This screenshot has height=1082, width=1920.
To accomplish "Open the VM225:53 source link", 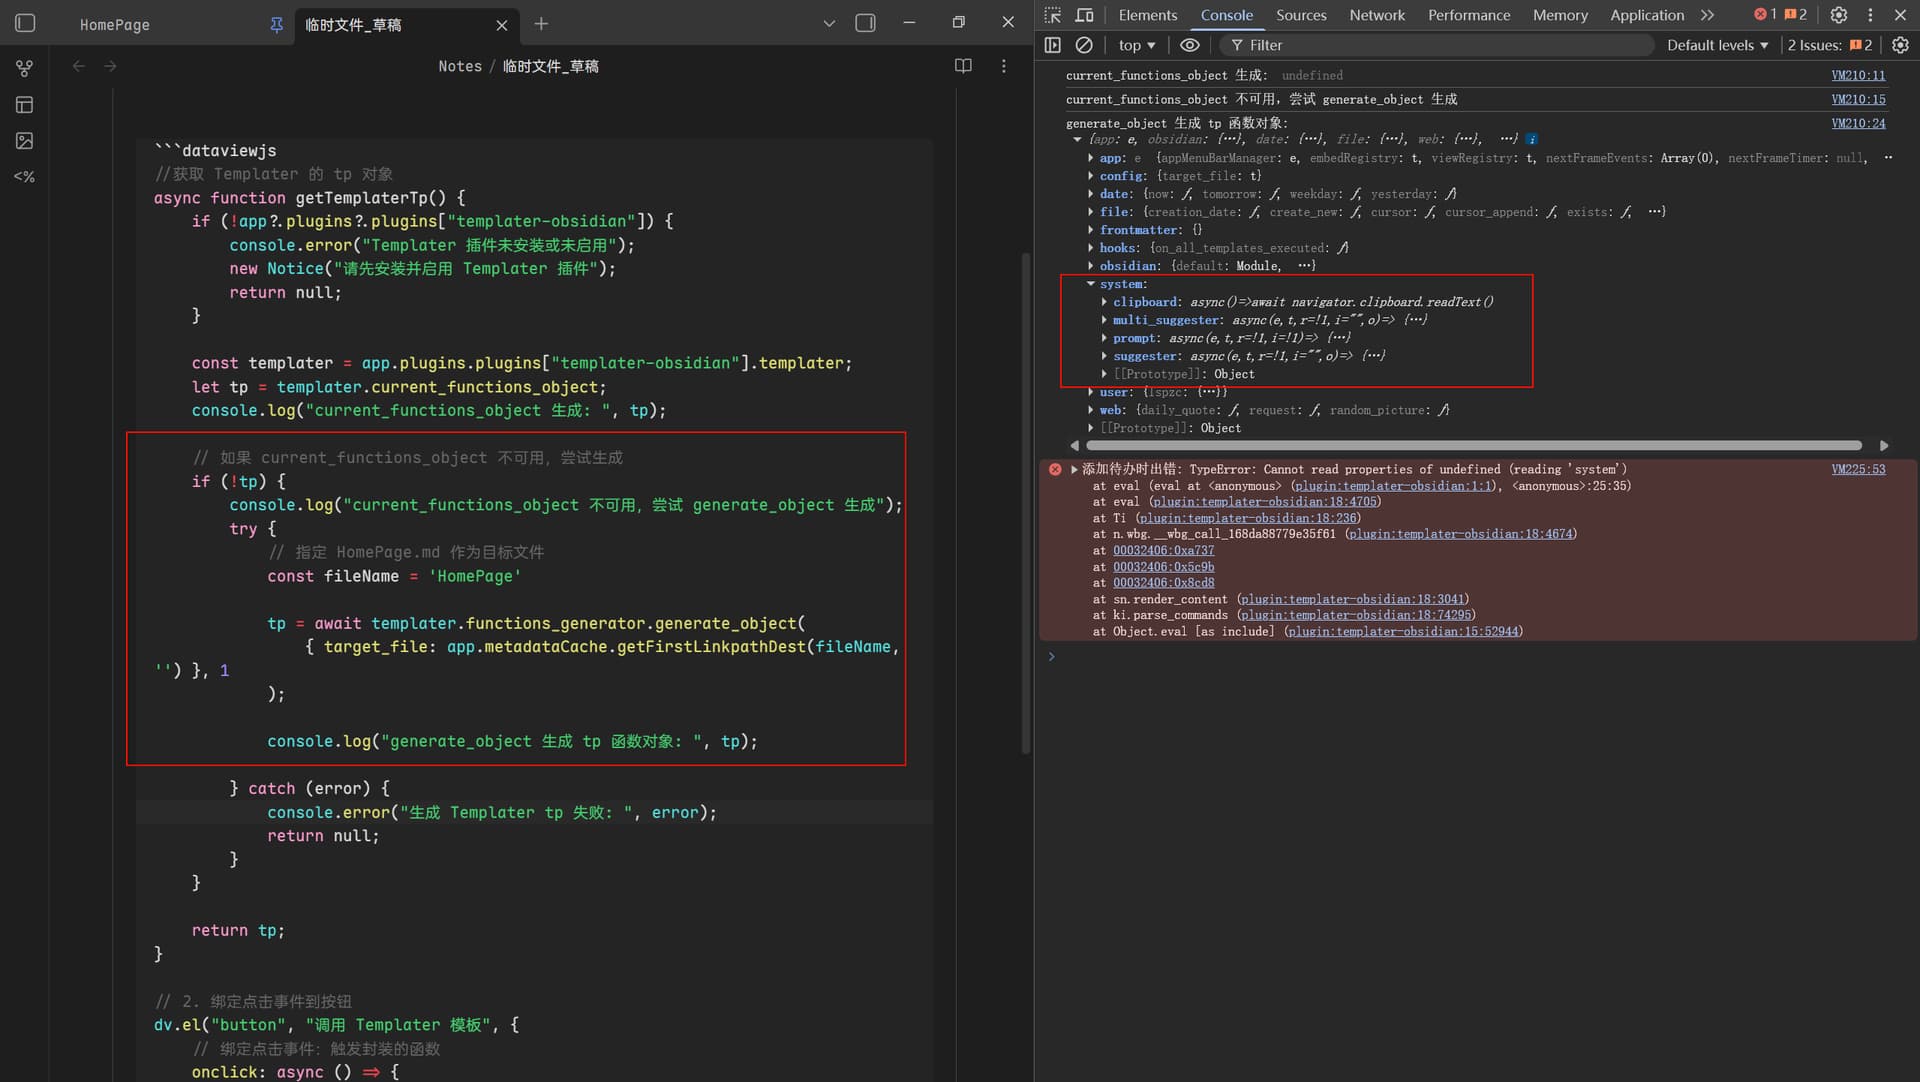I will (x=1858, y=469).
